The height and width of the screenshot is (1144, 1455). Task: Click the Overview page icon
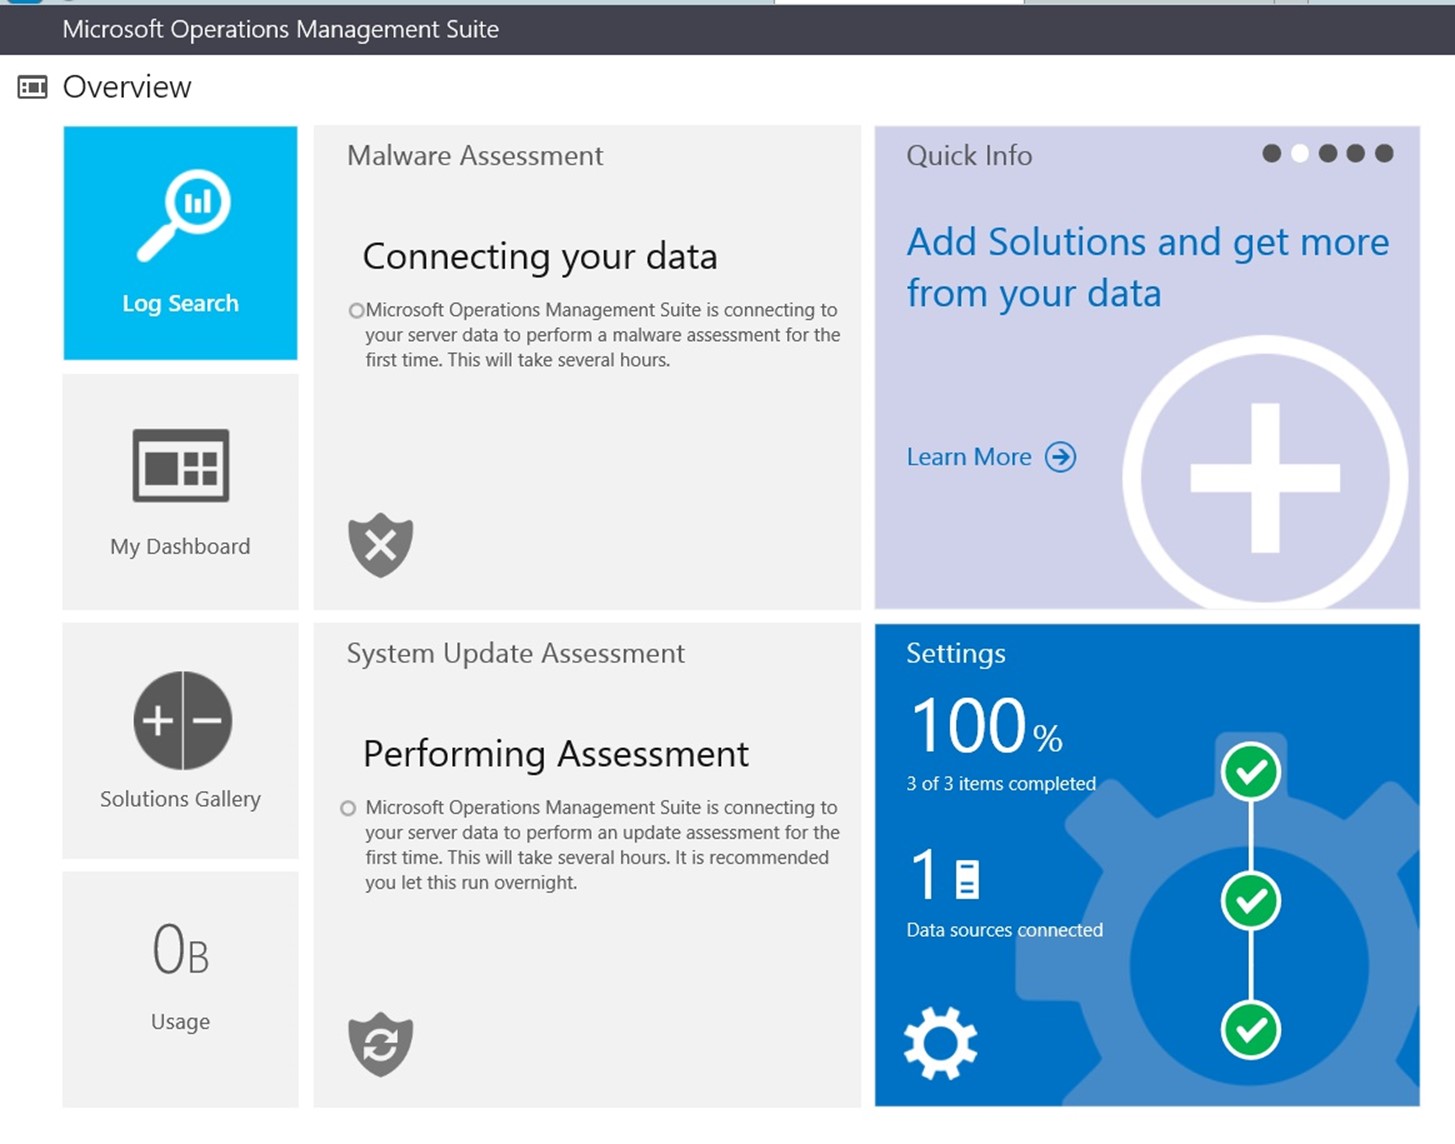point(33,88)
